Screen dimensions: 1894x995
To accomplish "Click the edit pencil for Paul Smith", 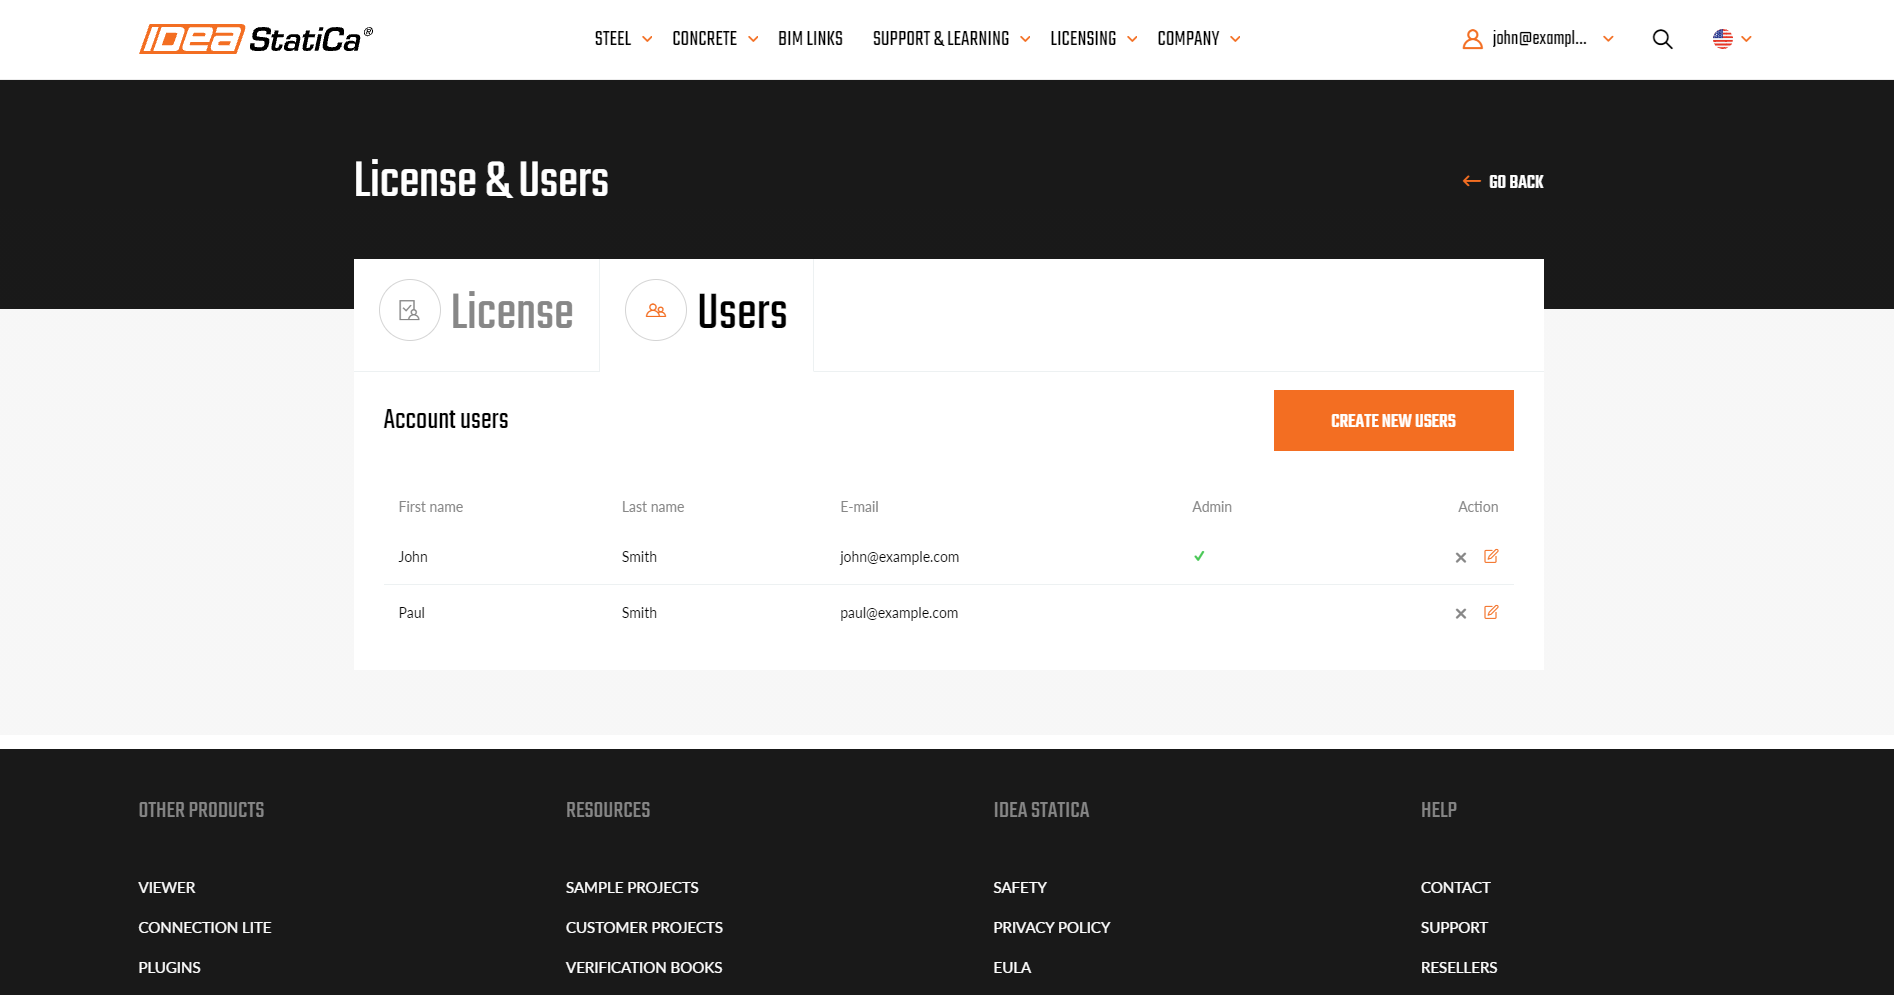I will 1491,613.
